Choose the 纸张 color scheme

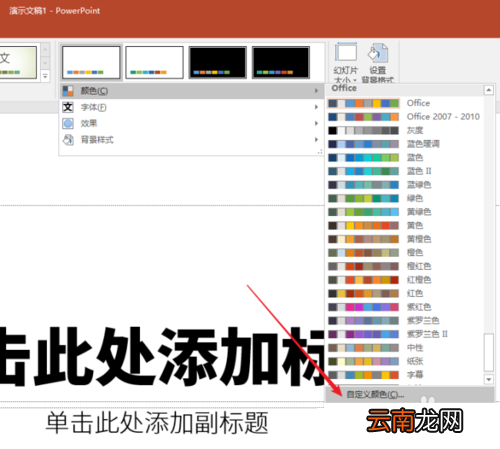tap(404, 361)
